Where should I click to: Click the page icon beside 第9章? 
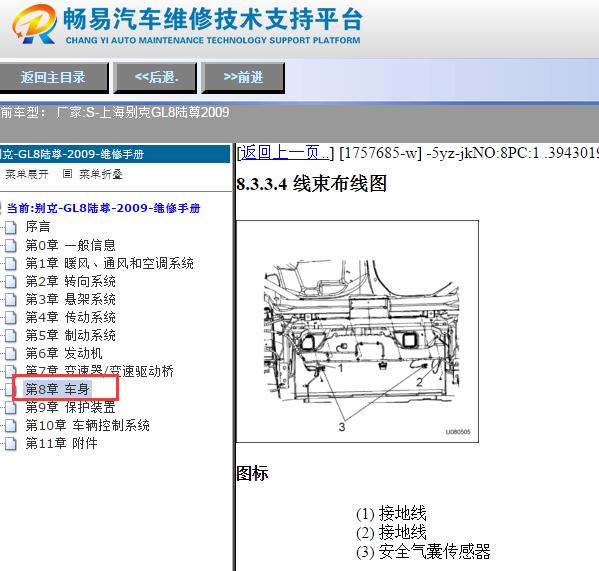coord(11,407)
